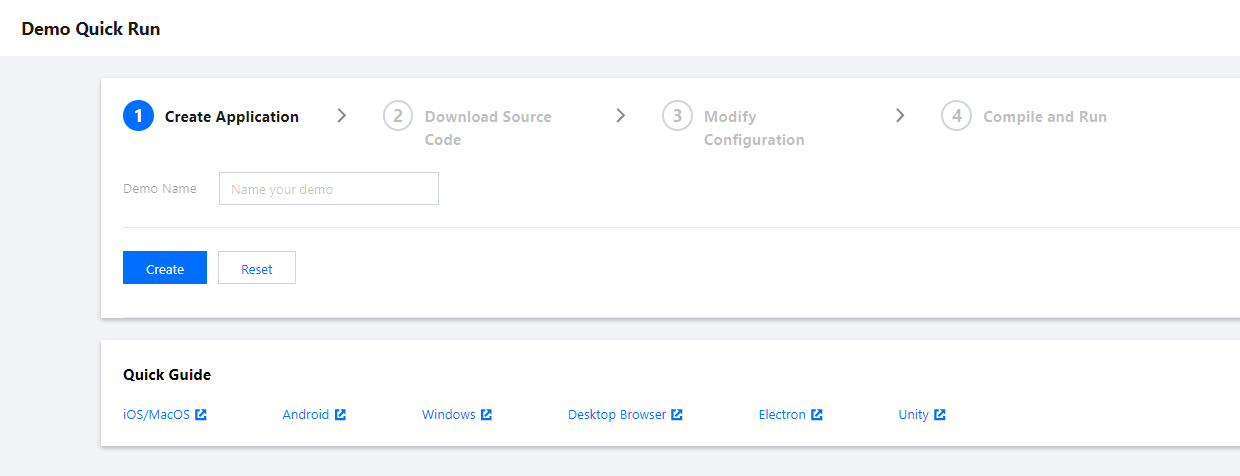Click external link icon beside Android
This screenshot has width=1240, height=476.
[340, 415]
